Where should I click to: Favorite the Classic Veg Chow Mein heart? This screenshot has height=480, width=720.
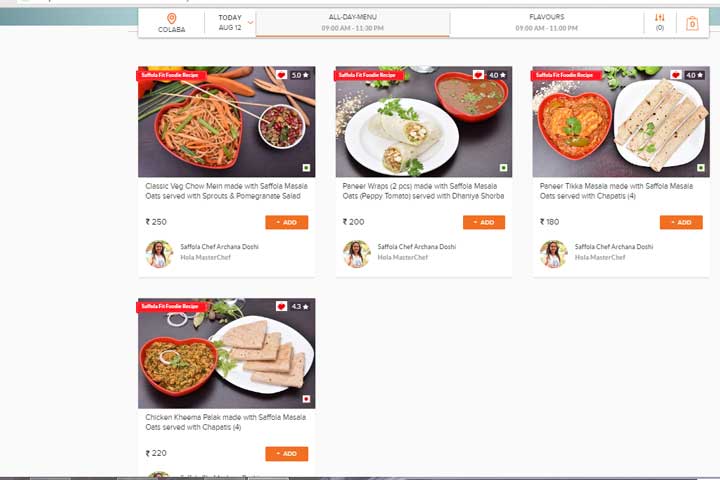click(281, 75)
